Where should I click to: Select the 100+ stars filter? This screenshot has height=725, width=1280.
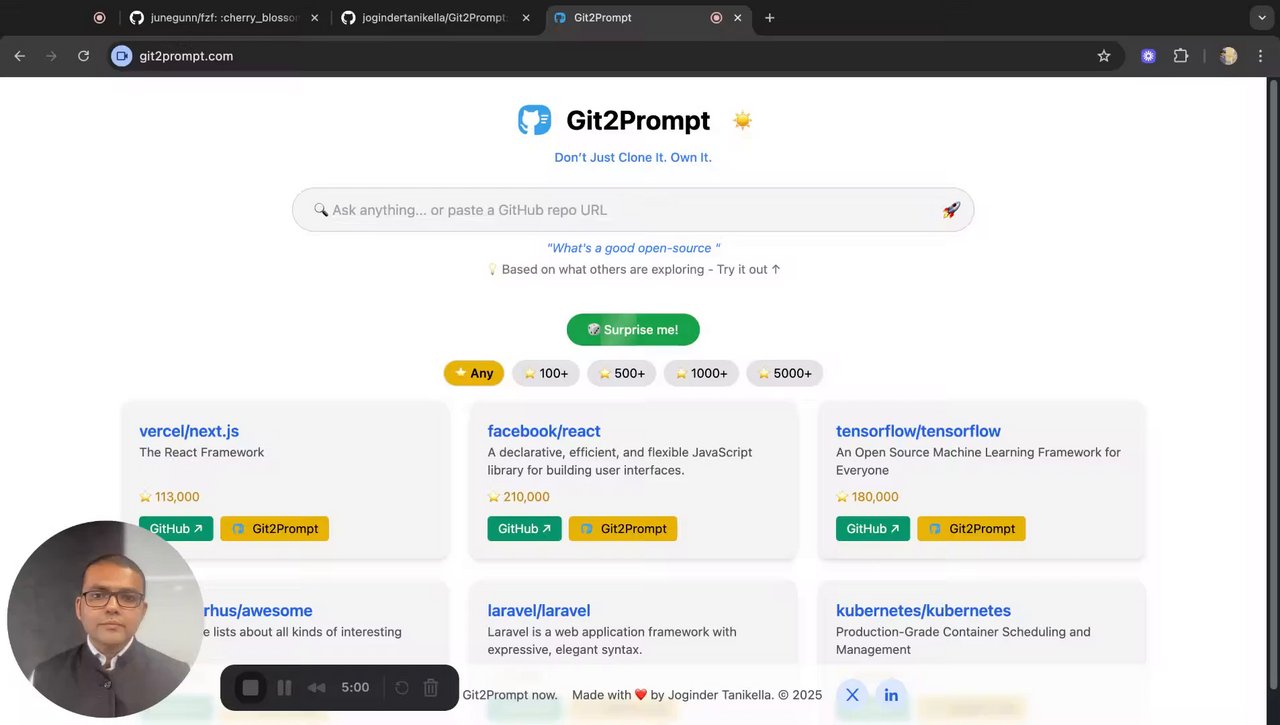coord(546,373)
